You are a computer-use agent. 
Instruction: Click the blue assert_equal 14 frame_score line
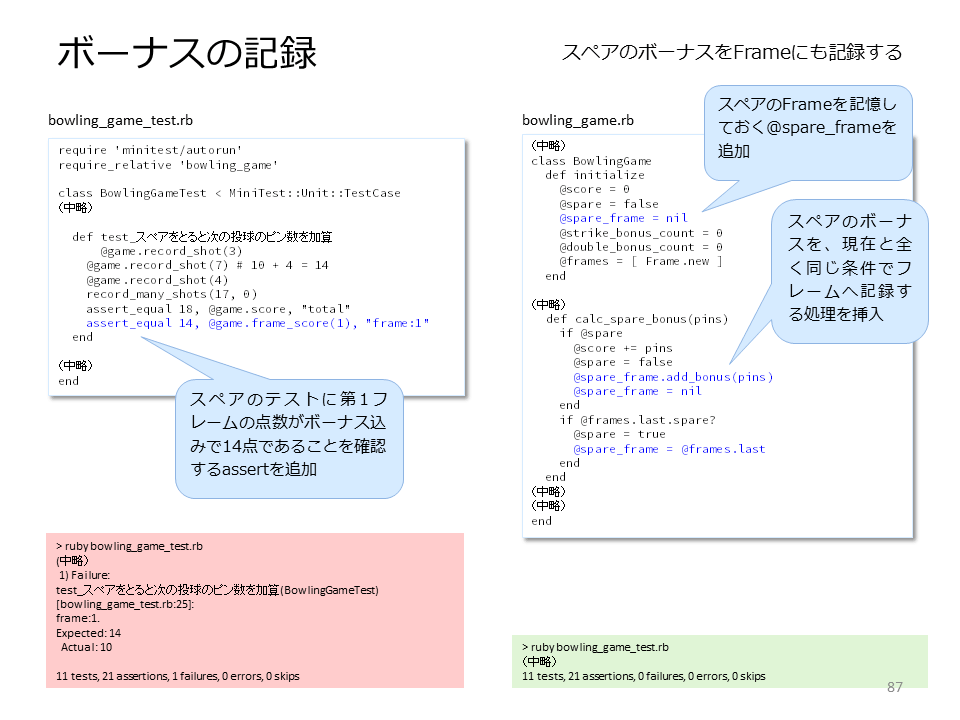[x=257, y=323]
